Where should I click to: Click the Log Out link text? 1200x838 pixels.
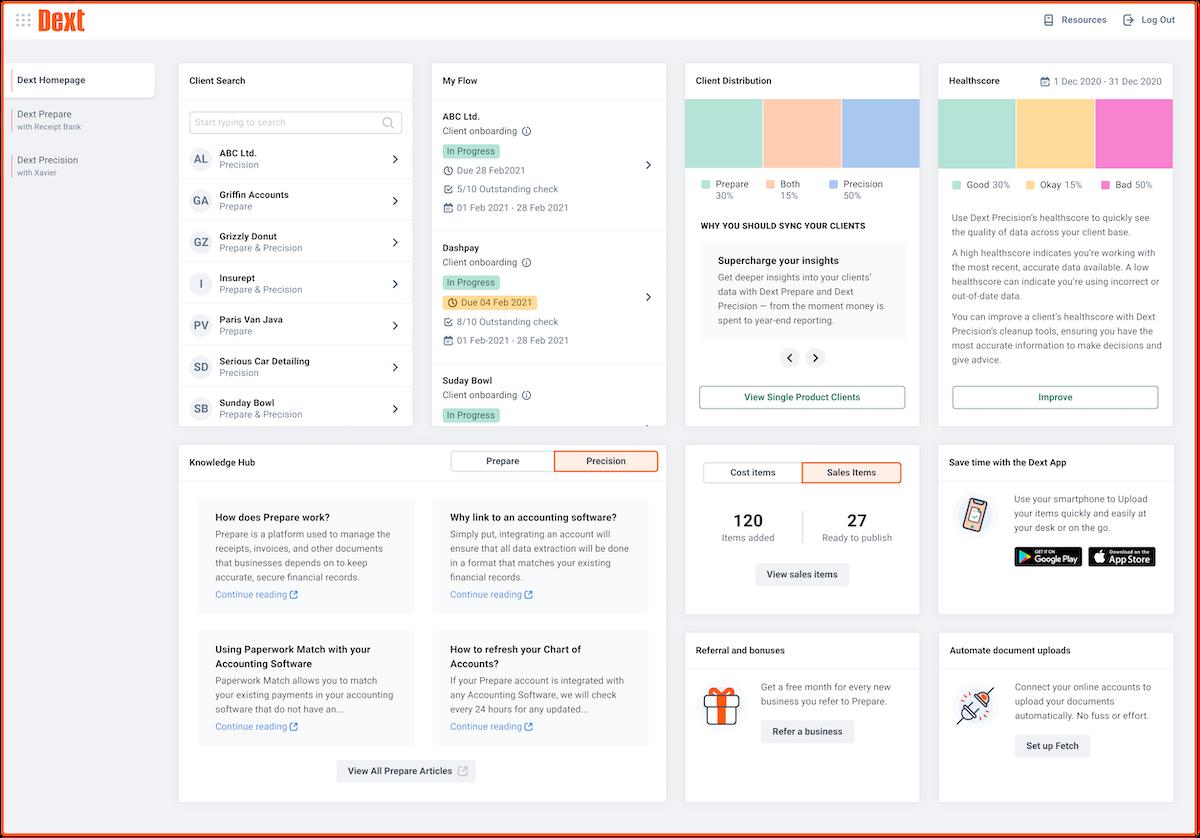(x=1158, y=20)
